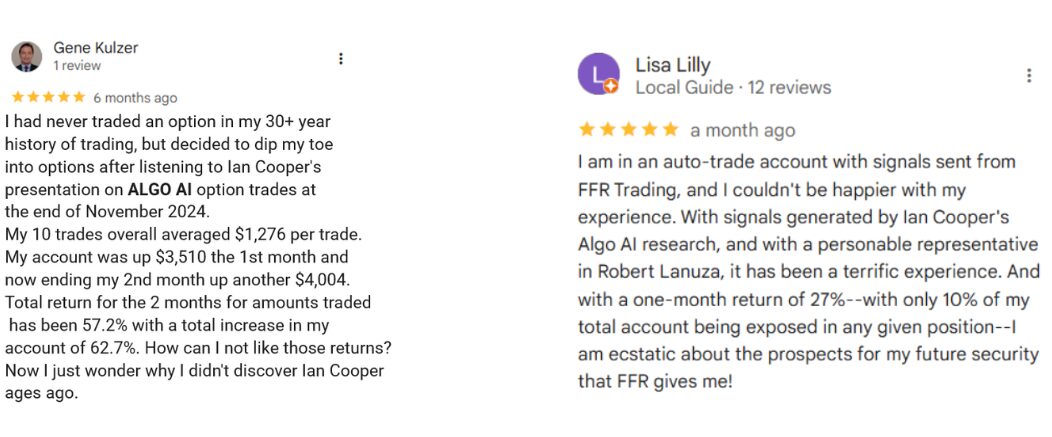1052x437 pixels.
Task: Open Lisa Lilly's reviewer profile name
Action: tap(673, 65)
